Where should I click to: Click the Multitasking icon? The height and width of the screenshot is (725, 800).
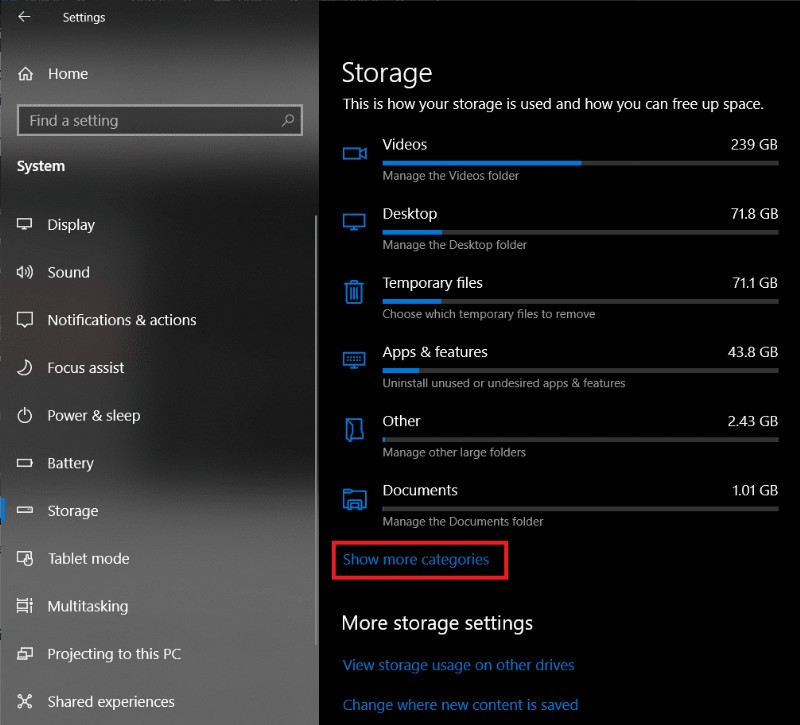tap(24, 606)
